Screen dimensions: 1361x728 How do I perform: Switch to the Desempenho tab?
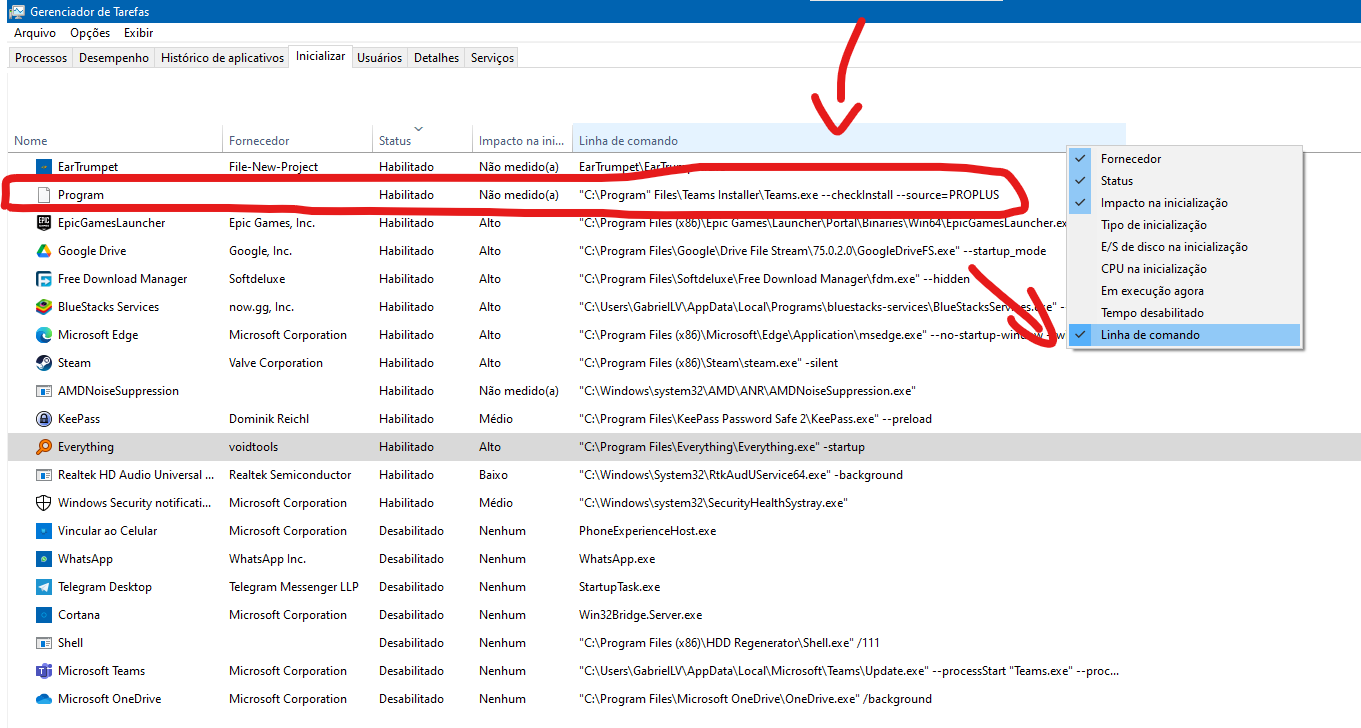(114, 58)
